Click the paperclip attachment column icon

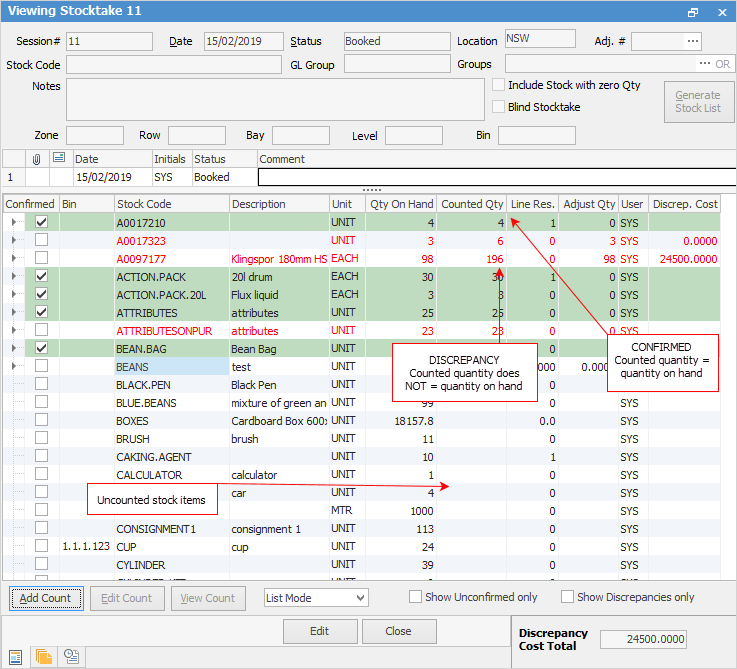36,159
